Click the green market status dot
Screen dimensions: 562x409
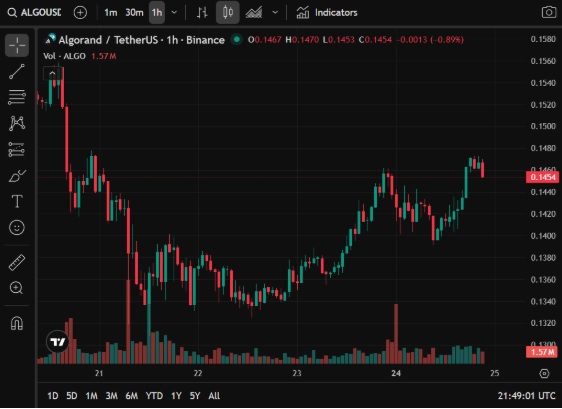(237, 39)
